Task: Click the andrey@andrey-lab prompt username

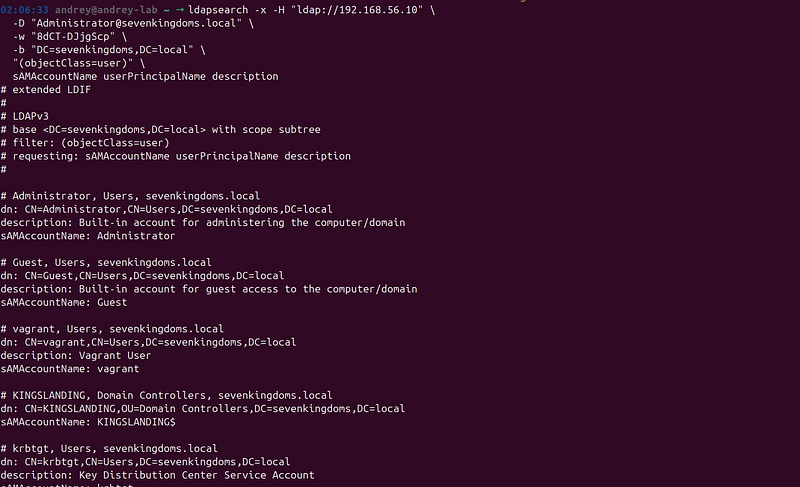Action: tap(106, 10)
